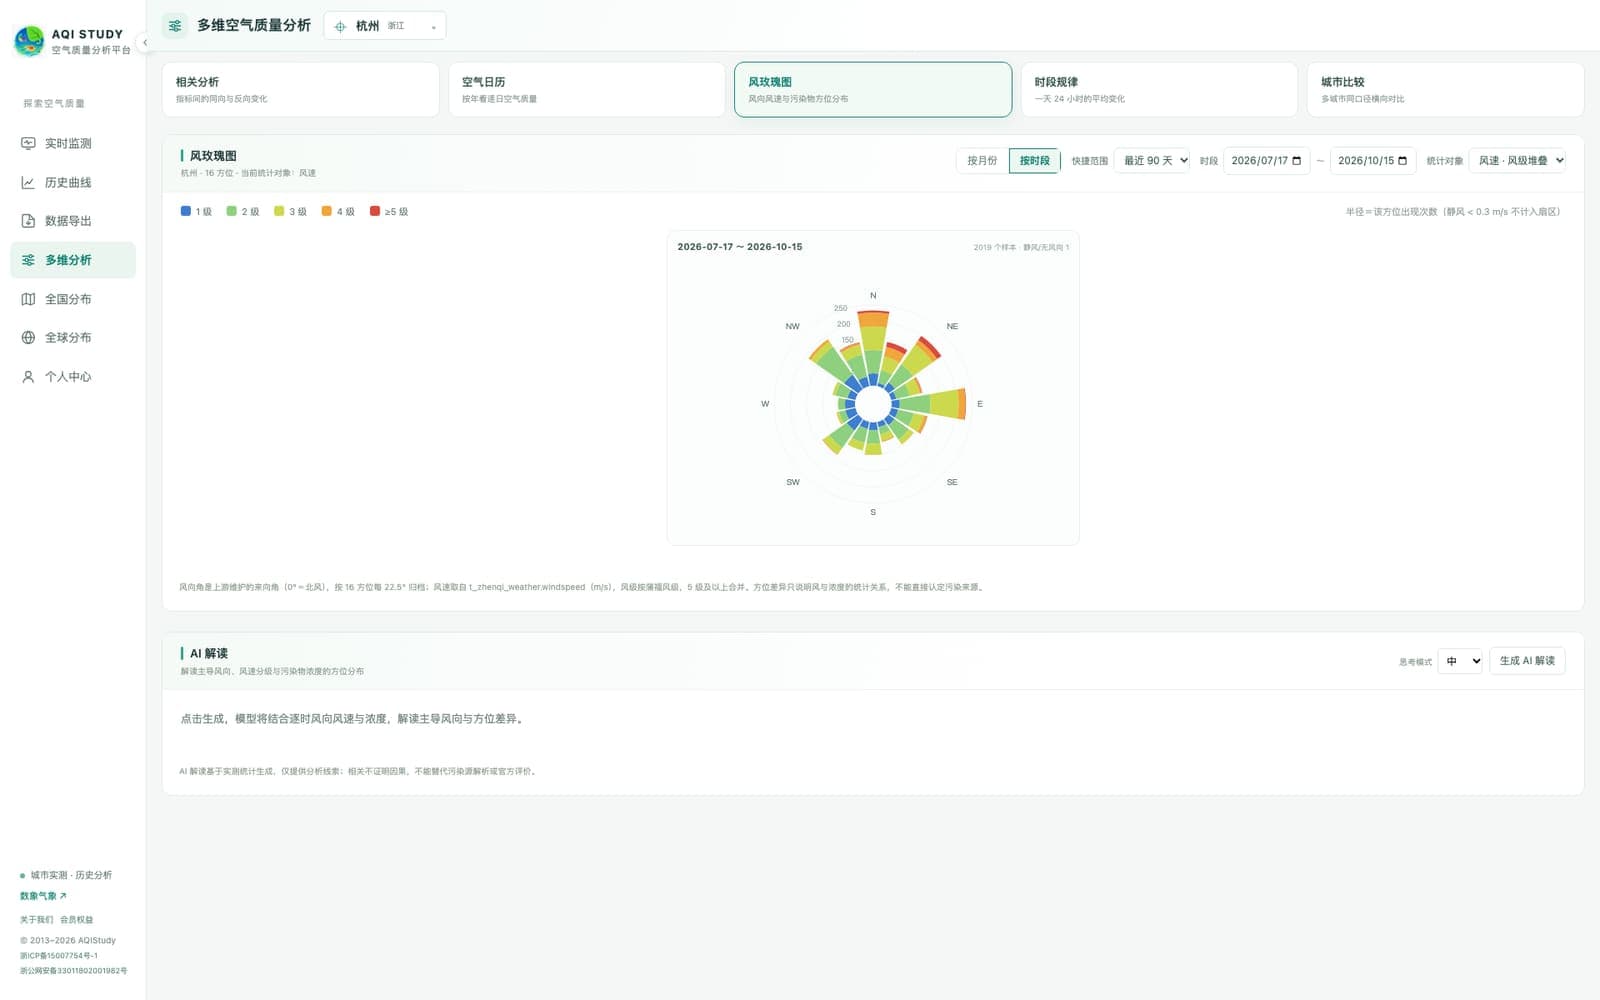This screenshot has height=1000, width=1600.
Task: Open the 杭州 city selector dropdown
Action: coord(385,26)
